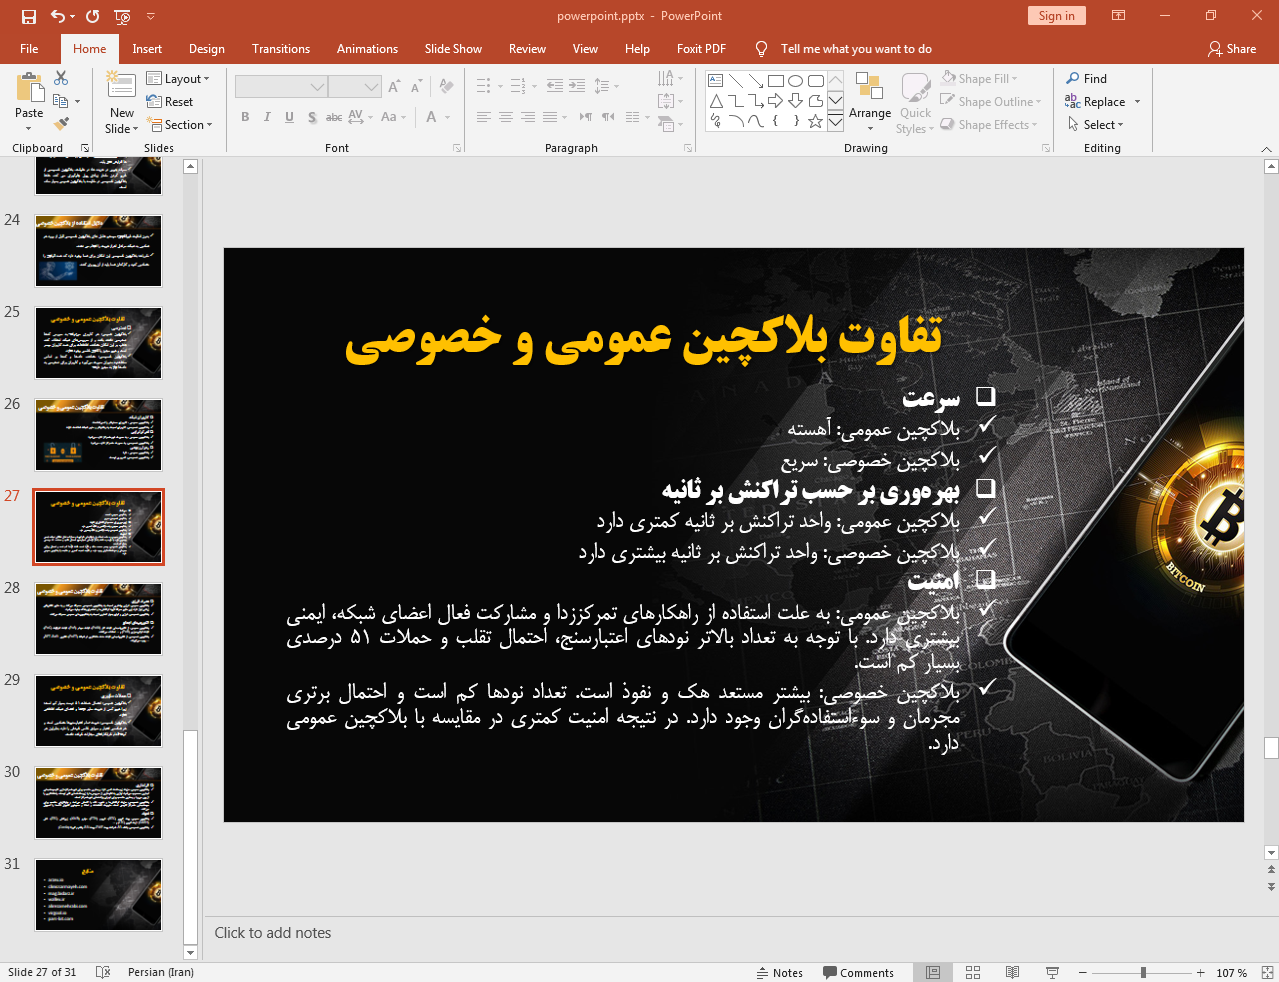Start Slide Show from status bar
This screenshot has width=1279, height=982.
tap(1052, 972)
